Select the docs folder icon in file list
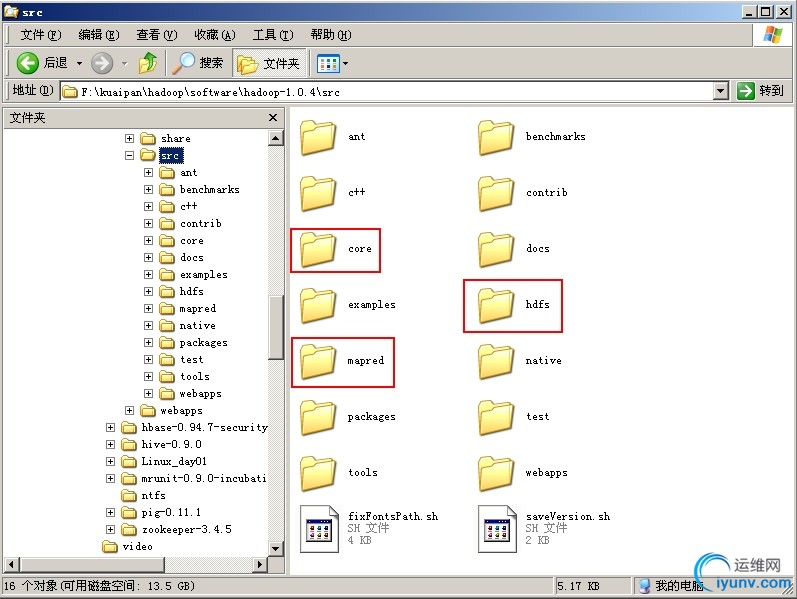Screen dimensions: 797x599 [496, 249]
